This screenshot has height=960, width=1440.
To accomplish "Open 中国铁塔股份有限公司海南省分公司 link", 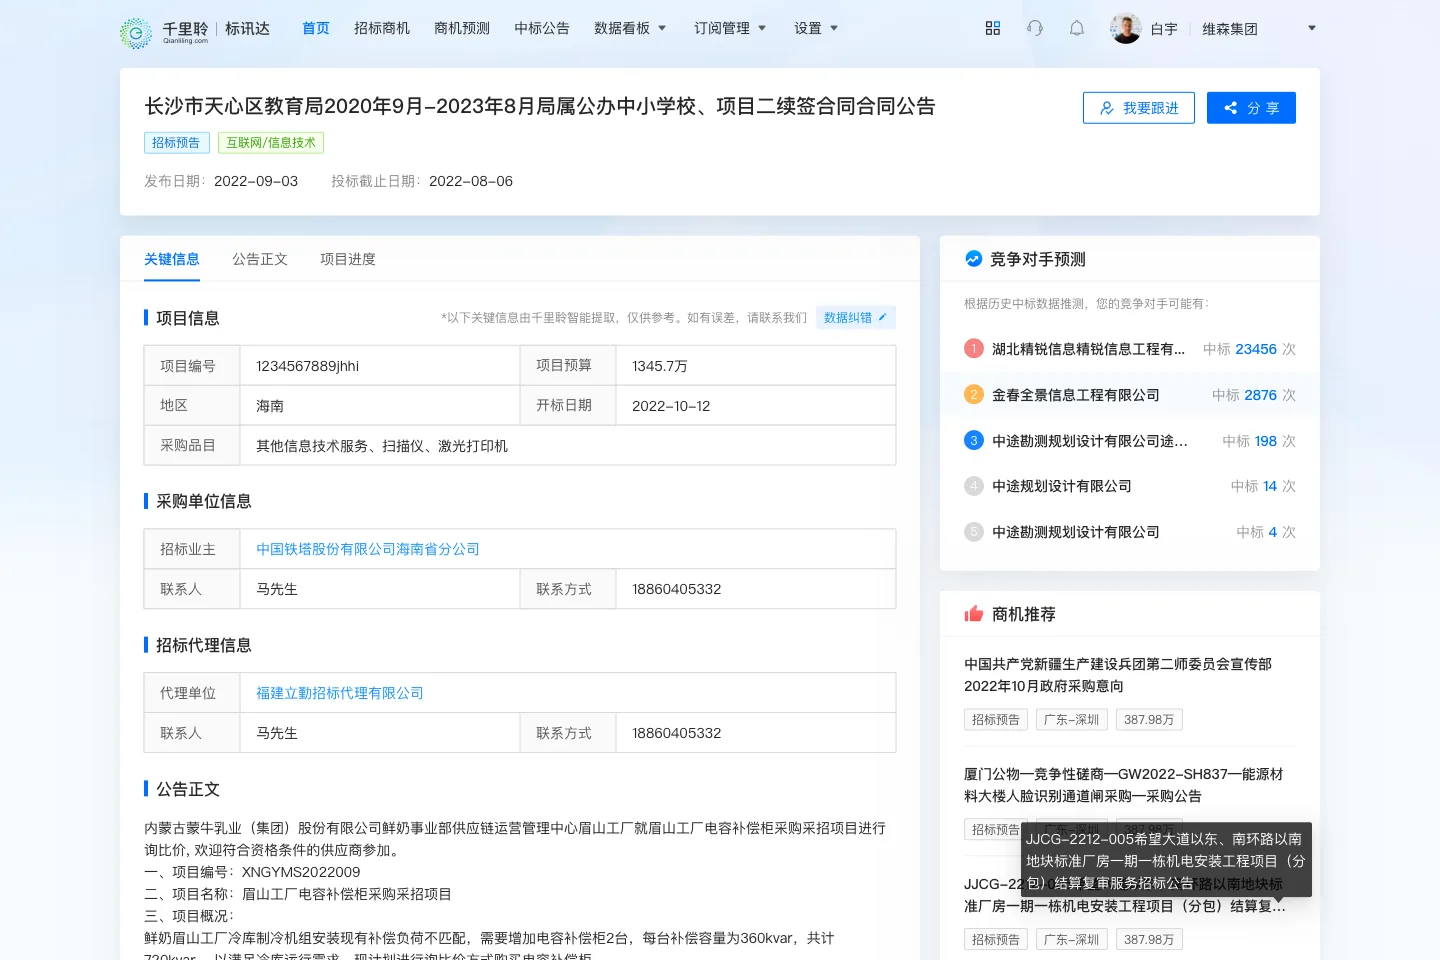I will coord(368,549).
